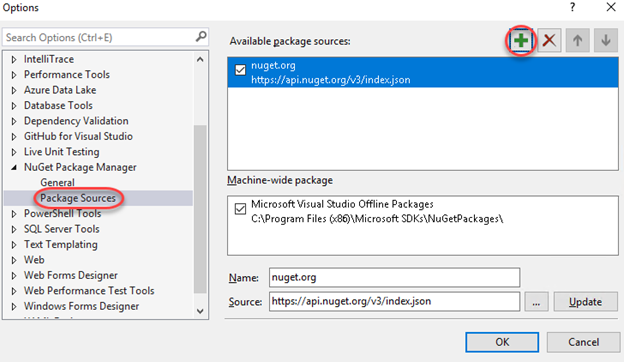
Task: Move the package source up with the arrow
Action: coord(577,40)
